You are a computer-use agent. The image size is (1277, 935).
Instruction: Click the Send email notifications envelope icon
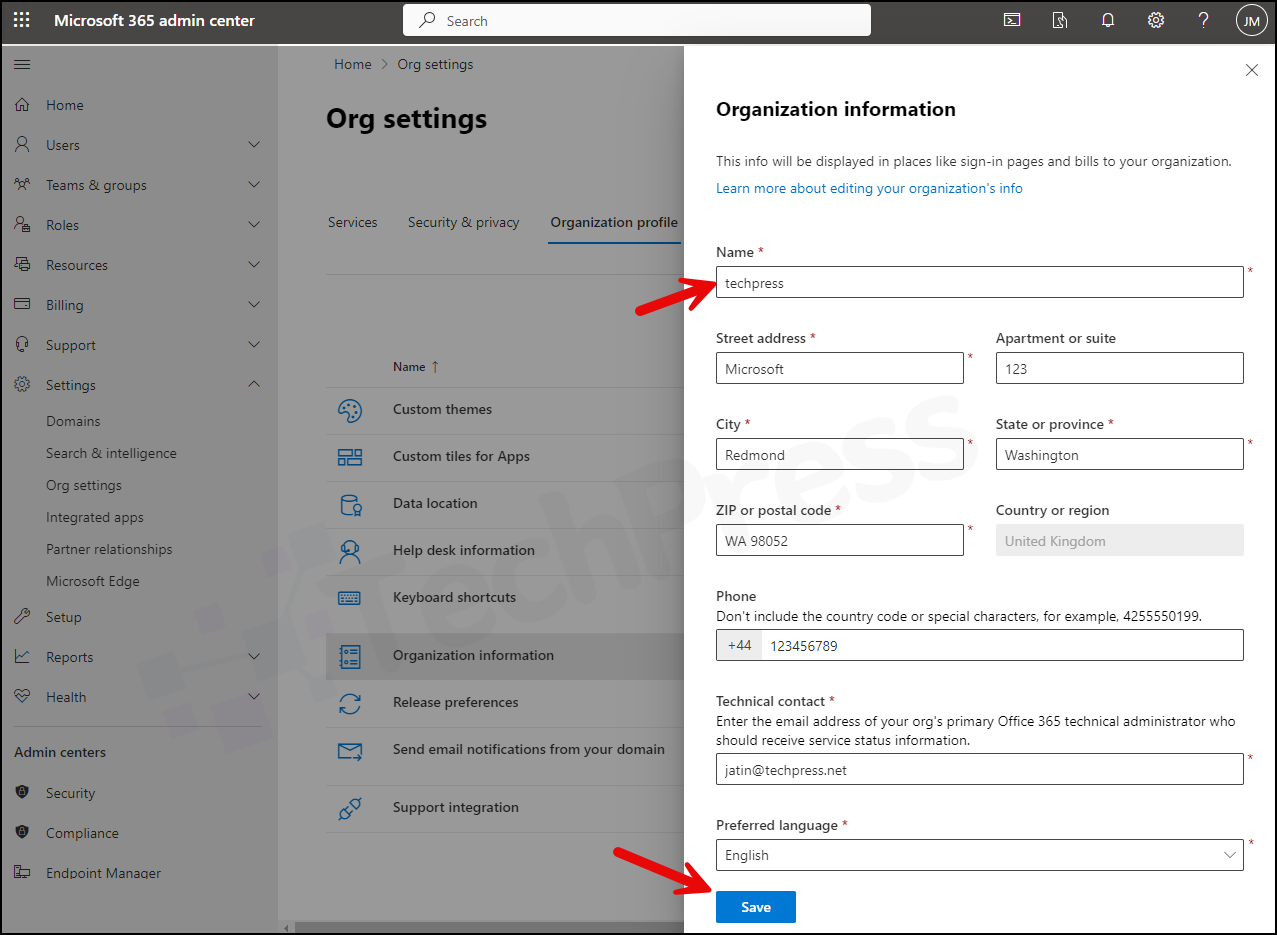click(350, 750)
